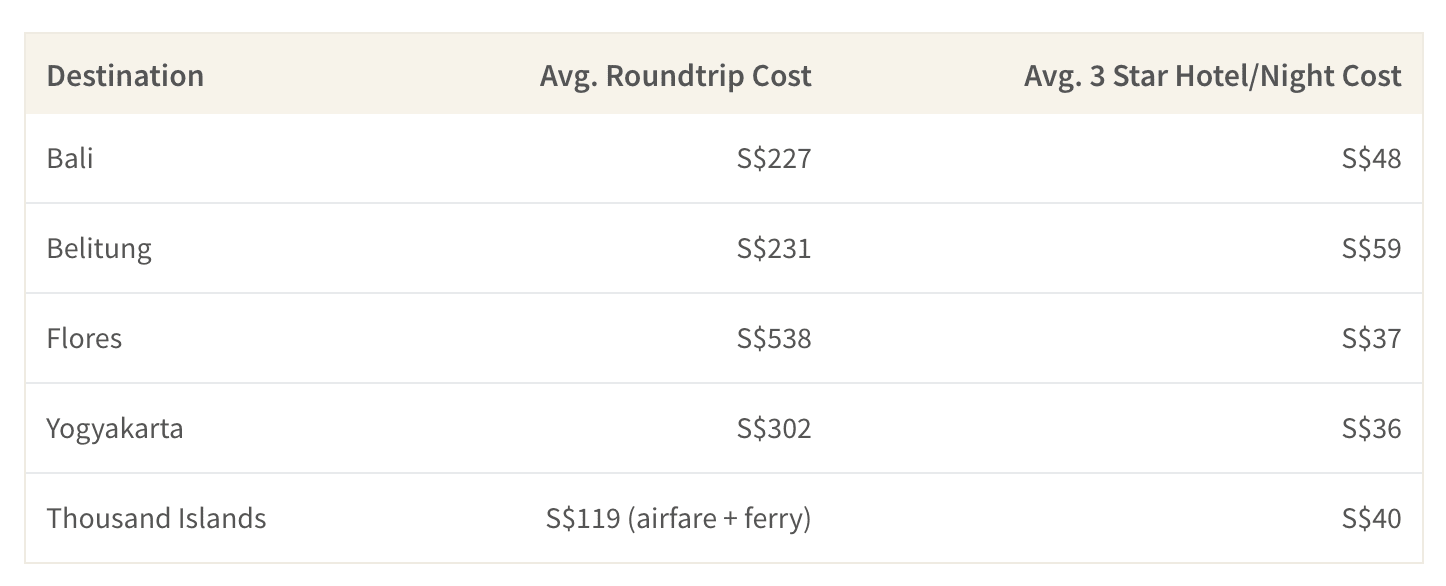Click Flores hotel cost S$37

1372,338
